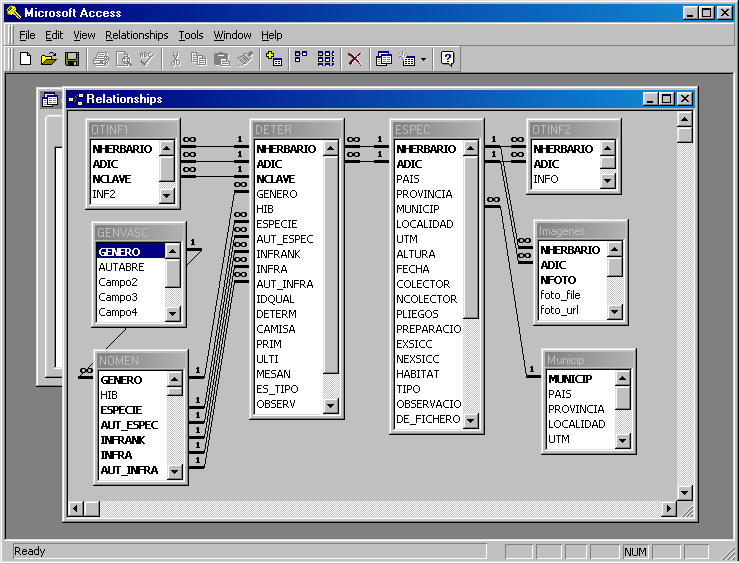The width and height of the screenshot is (739, 564).
Task: Click Show All Relationships icon
Action: tap(326, 59)
